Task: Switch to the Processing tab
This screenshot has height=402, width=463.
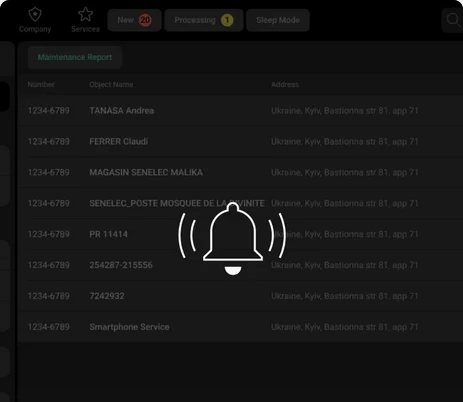Action: 204,20
